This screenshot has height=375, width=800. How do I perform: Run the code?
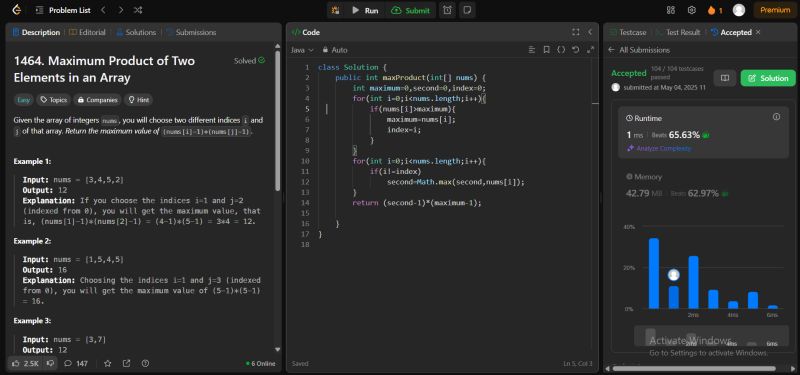click(x=365, y=10)
